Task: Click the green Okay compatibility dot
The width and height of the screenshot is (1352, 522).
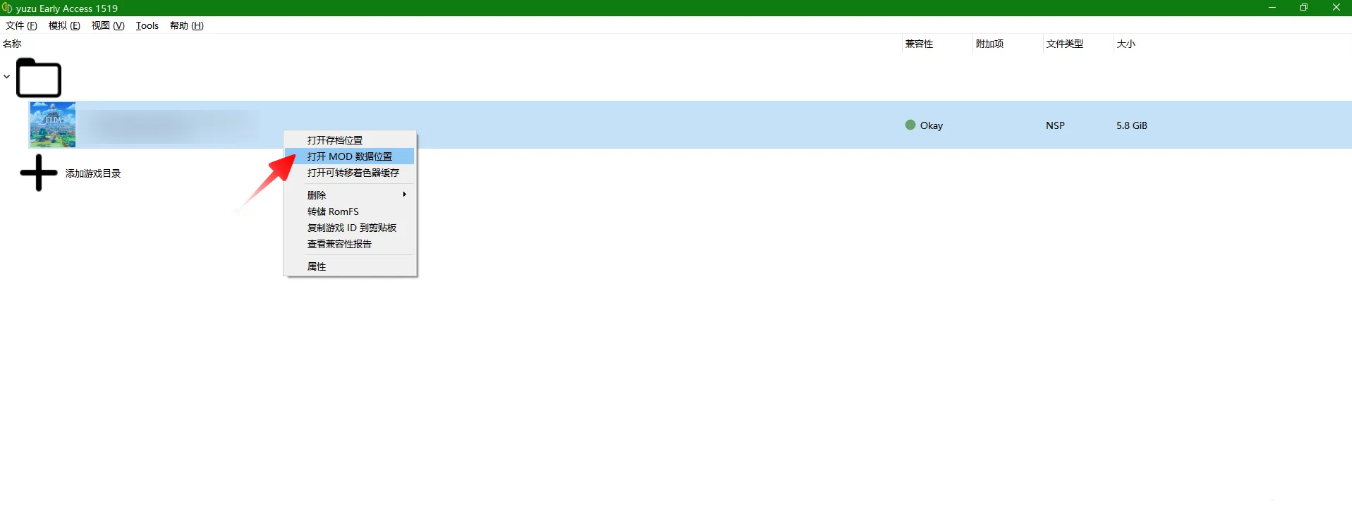Action: (910, 125)
